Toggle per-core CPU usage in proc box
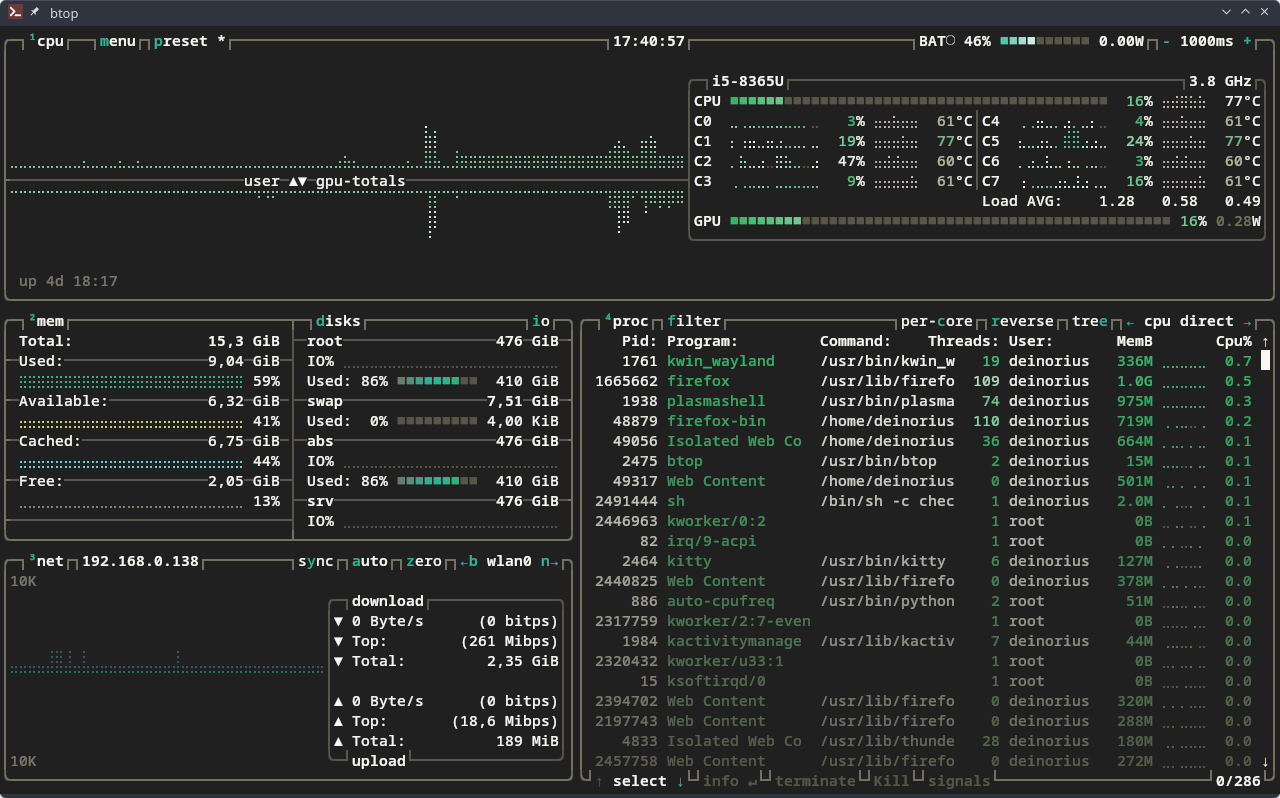Viewport: 1280px width, 798px height. [936, 321]
